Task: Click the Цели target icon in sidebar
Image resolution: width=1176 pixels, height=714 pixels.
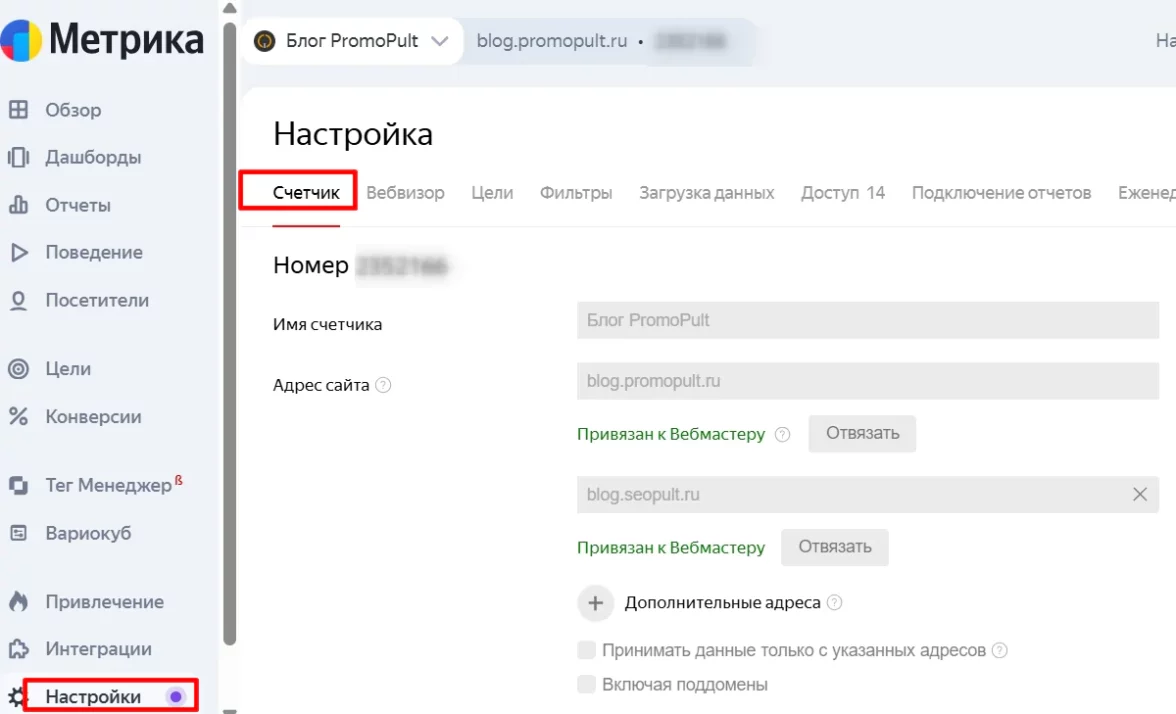Action: pos(18,369)
